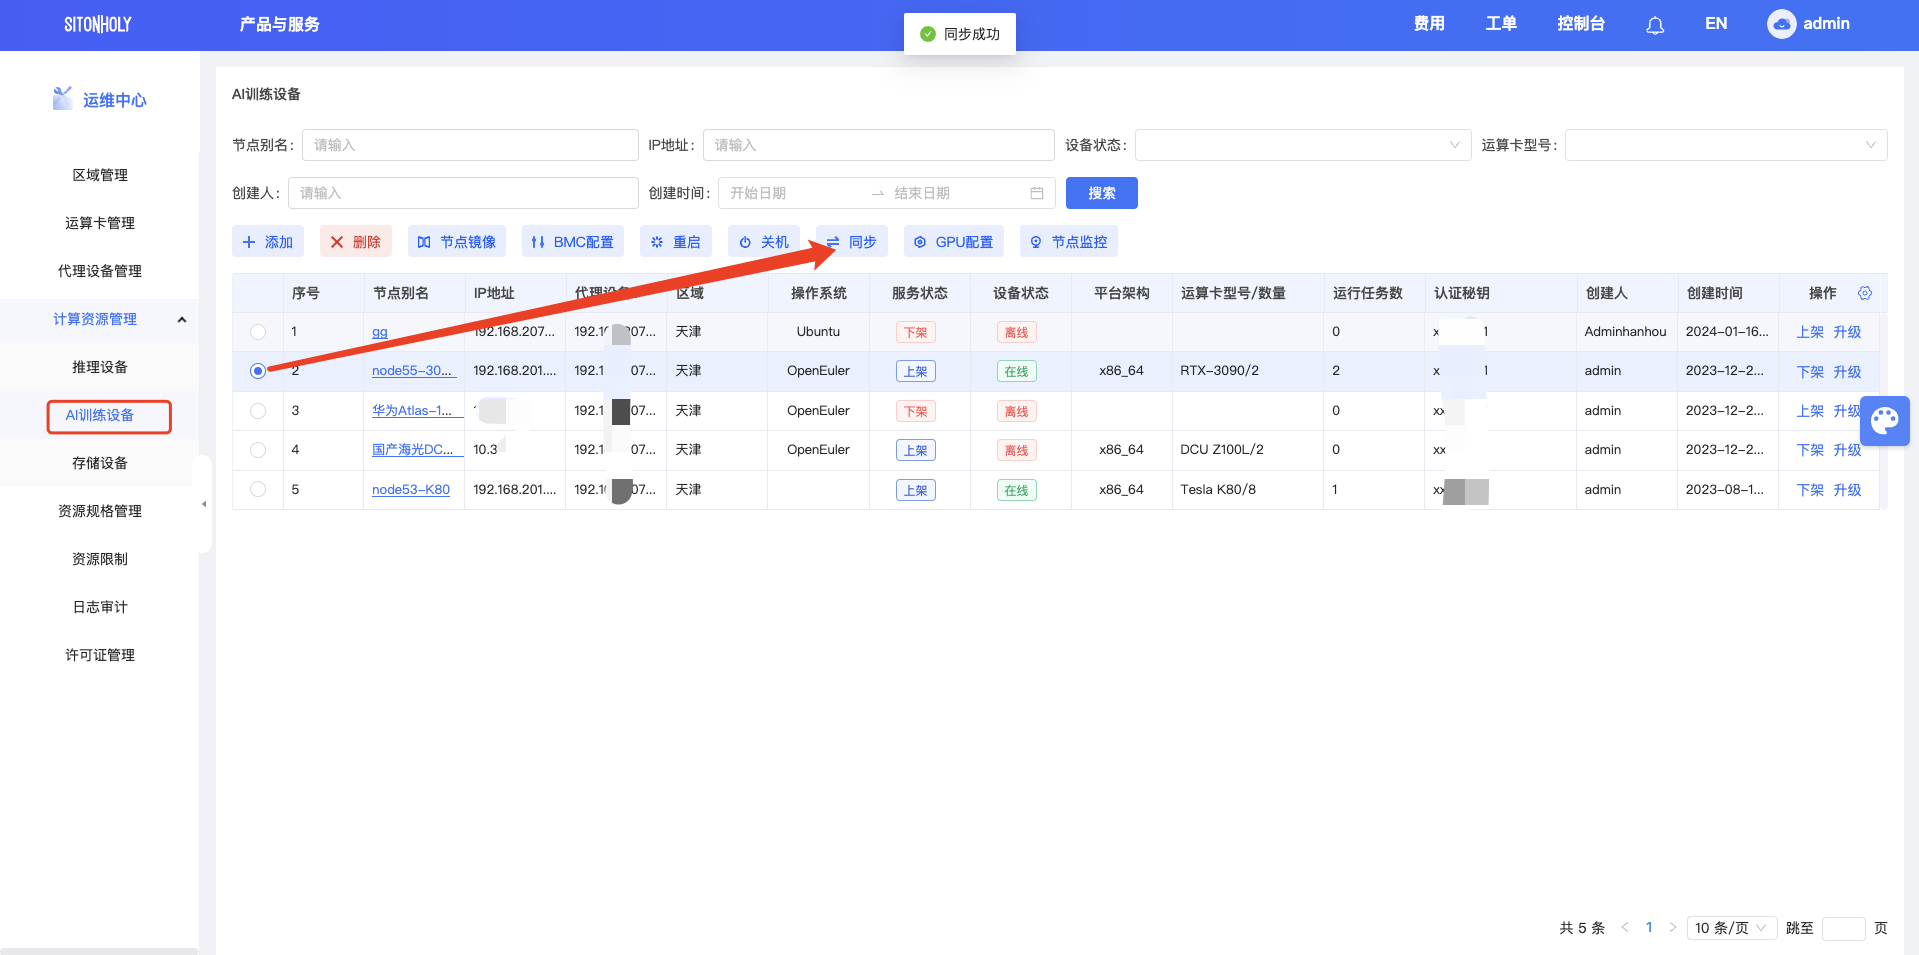Open AI训练设备 in the sidebar

(x=100, y=415)
